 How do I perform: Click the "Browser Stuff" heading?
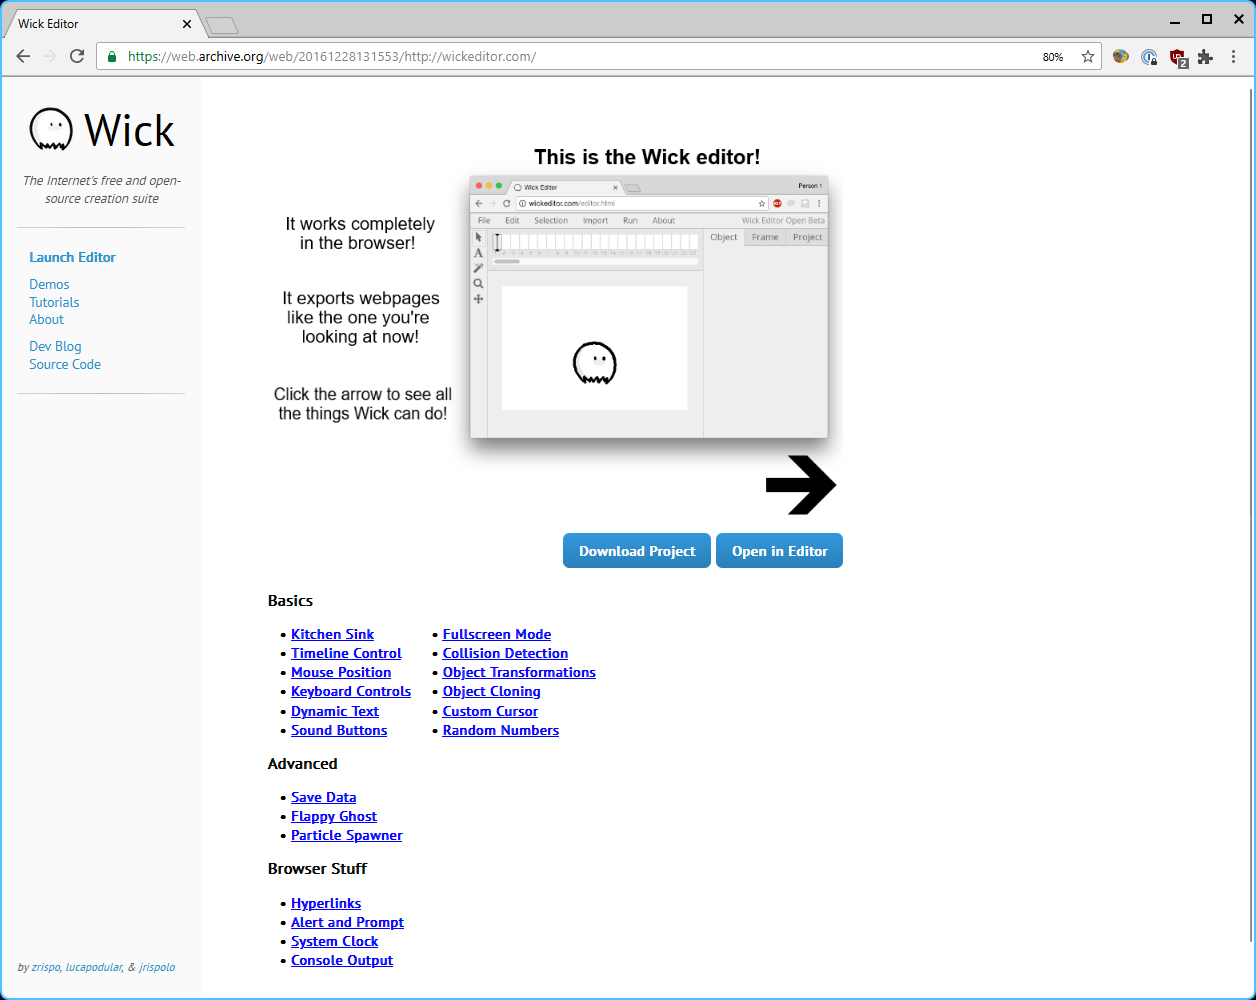tap(317, 869)
